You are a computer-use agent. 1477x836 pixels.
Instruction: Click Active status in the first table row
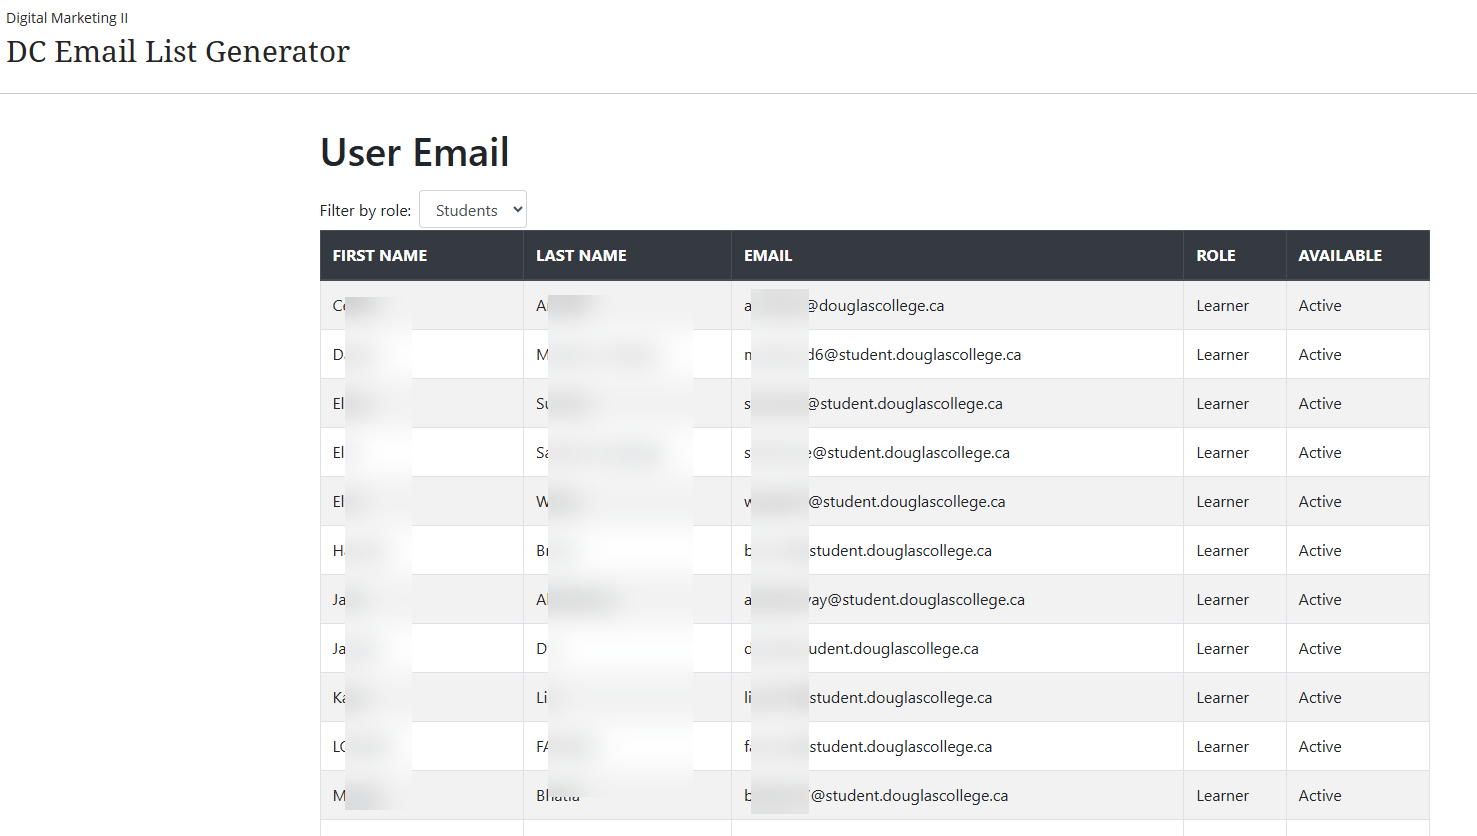1320,306
